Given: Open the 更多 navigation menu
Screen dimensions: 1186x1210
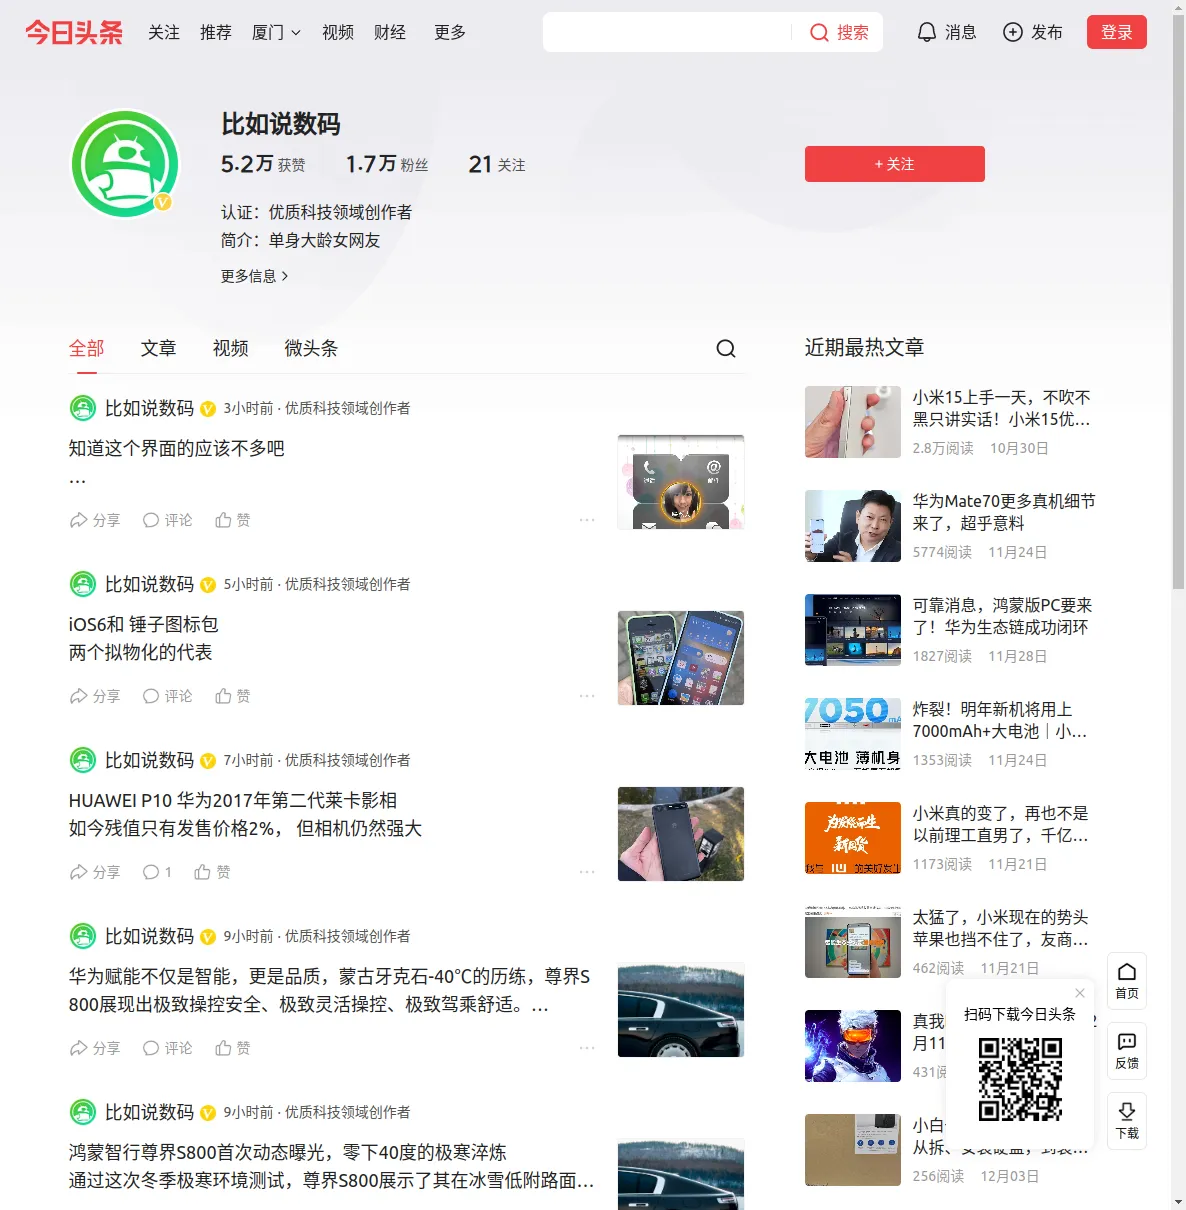Looking at the screenshot, I should (x=450, y=32).
